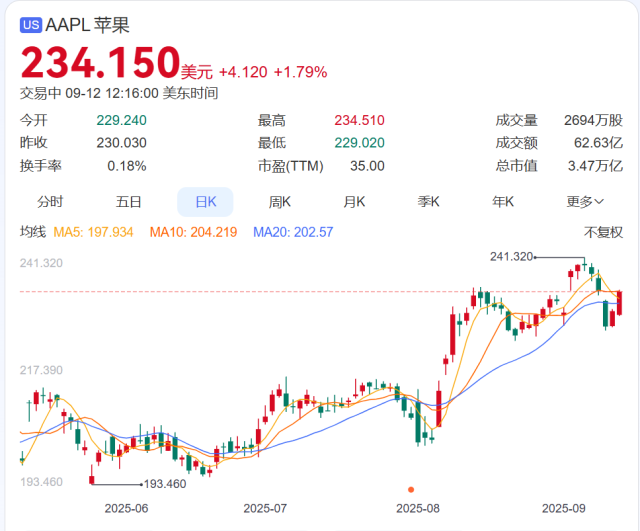The height and width of the screenshot is (531, 640).
Task: Open the 不复权 adjustment selector
Action: click(x=604, y=232)
